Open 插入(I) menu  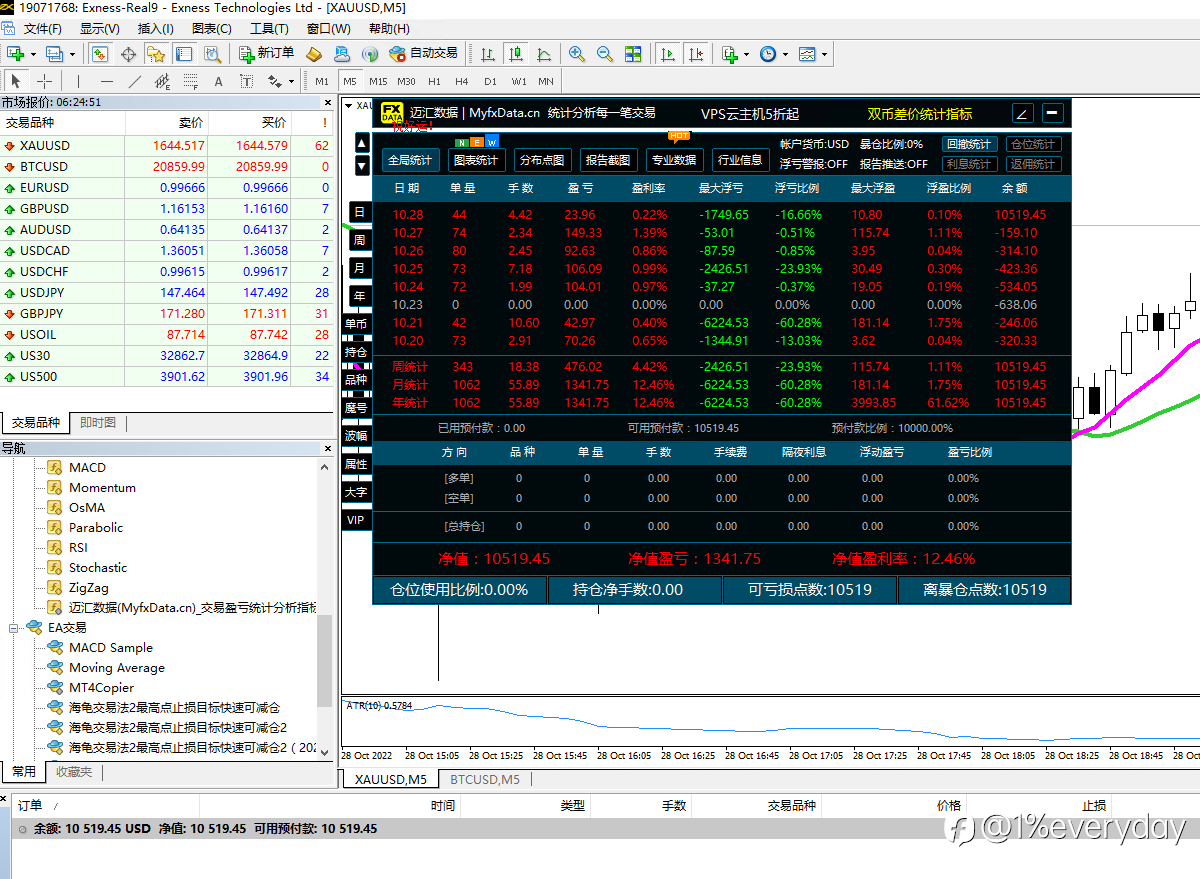click(x=155, y=28)
